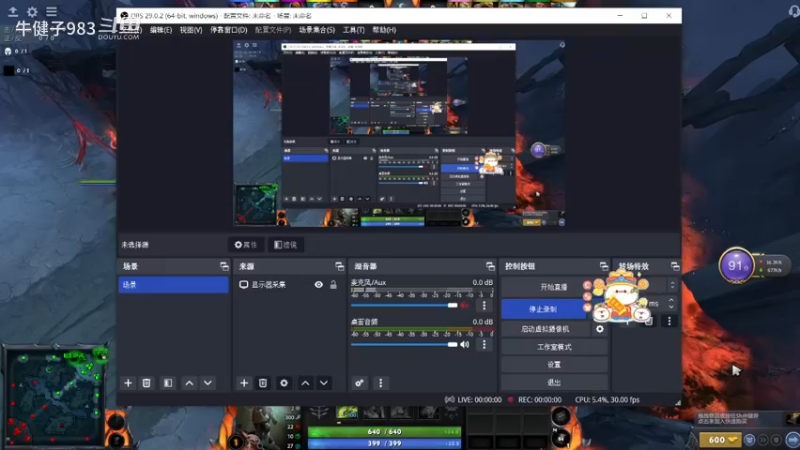Open scene filters icon in Scenes toolbar
The height and width of the screenshot is (450, 800).
[168, 383]
